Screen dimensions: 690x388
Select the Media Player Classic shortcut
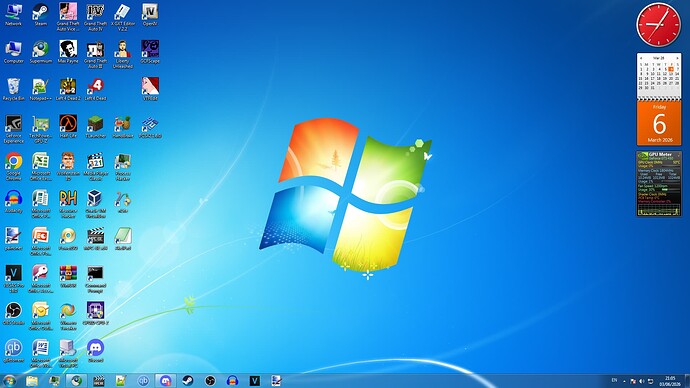click(95, 166)
